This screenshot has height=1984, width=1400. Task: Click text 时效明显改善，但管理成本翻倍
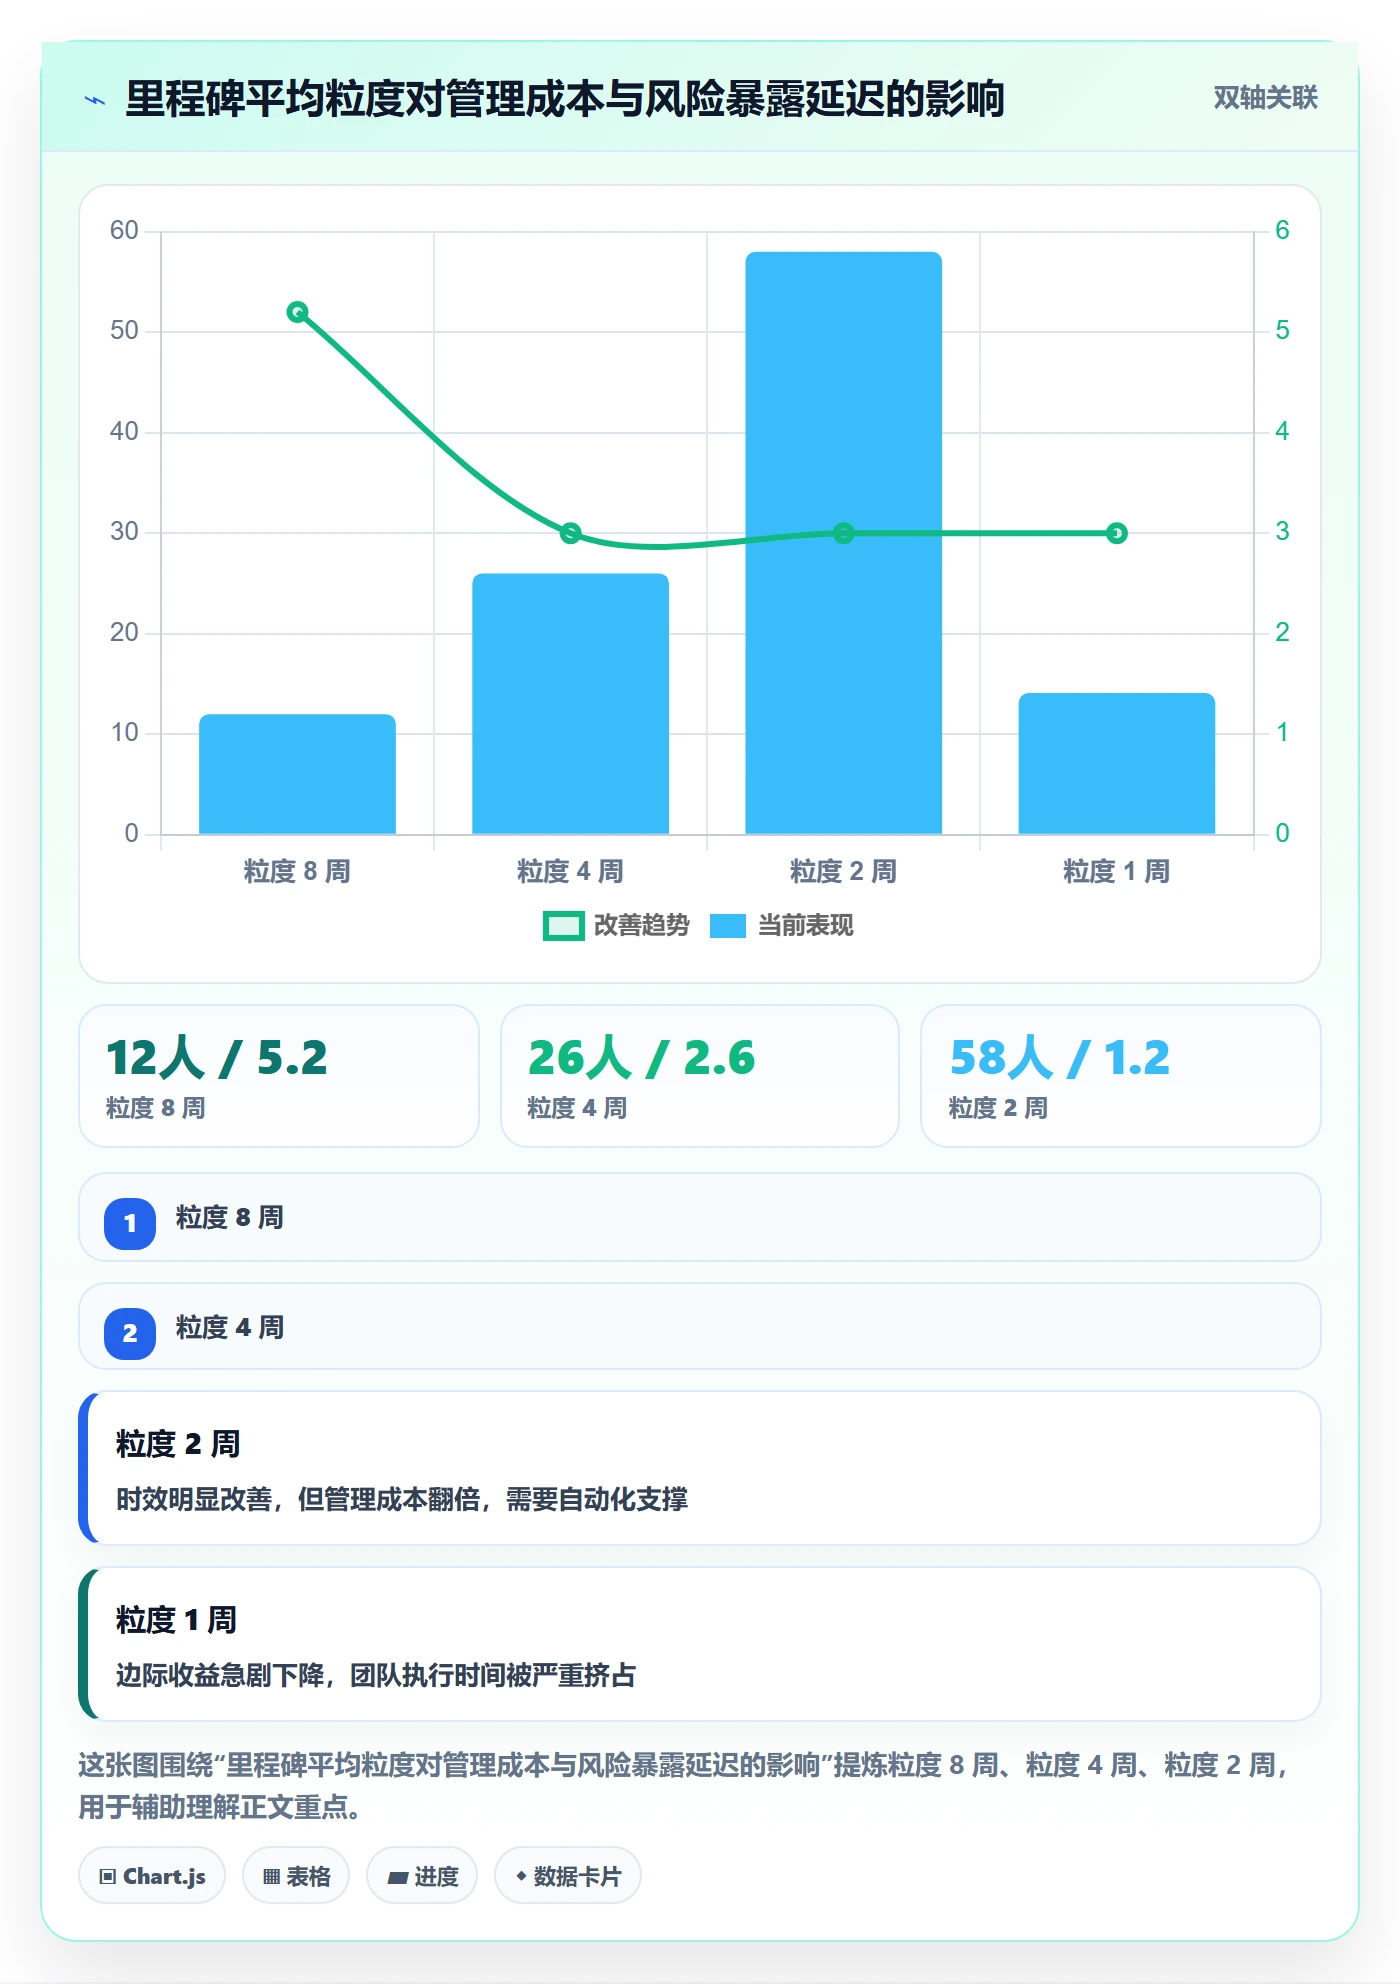click(298, 1499)
